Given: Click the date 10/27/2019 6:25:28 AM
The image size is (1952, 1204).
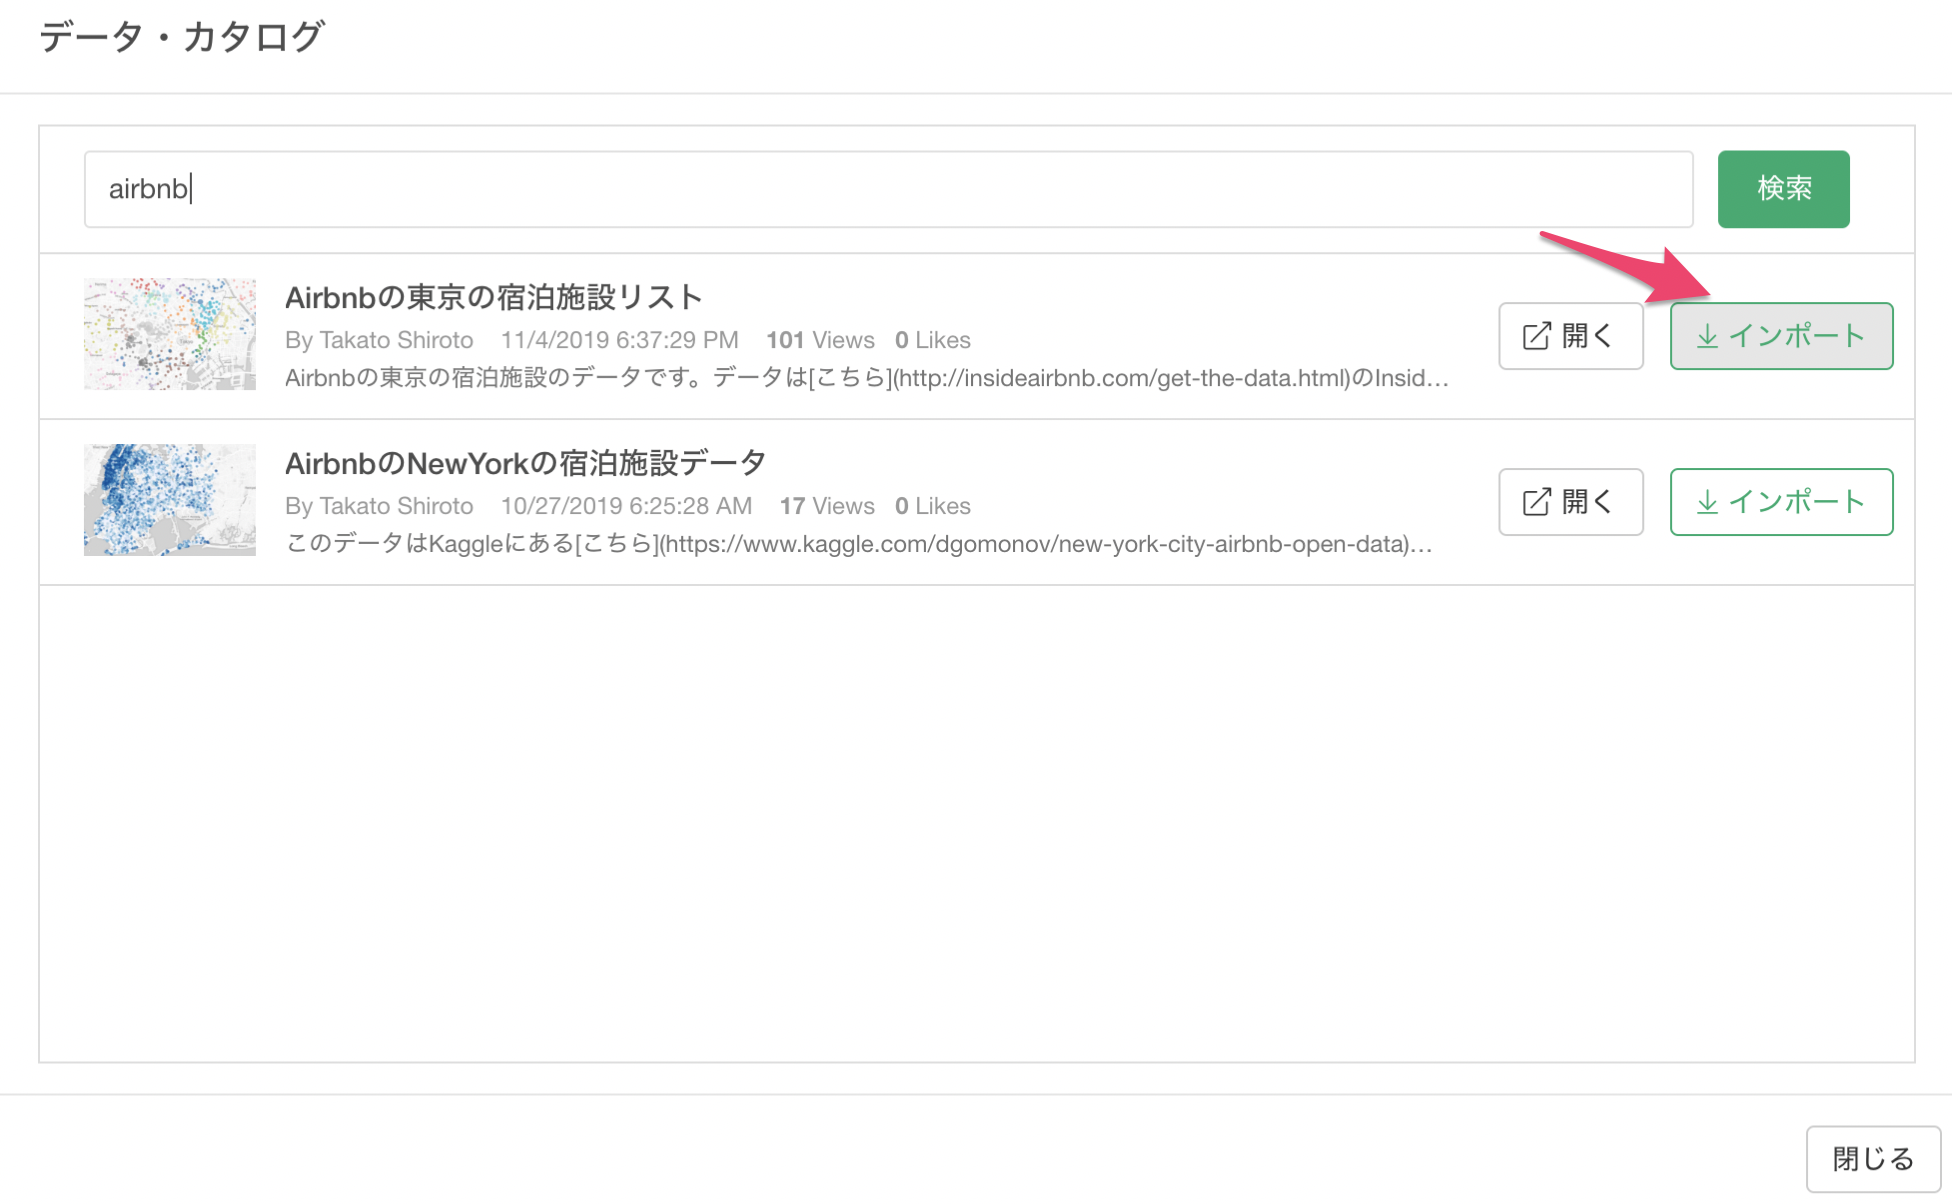Looking at the screenshot, I should (627, 506).
